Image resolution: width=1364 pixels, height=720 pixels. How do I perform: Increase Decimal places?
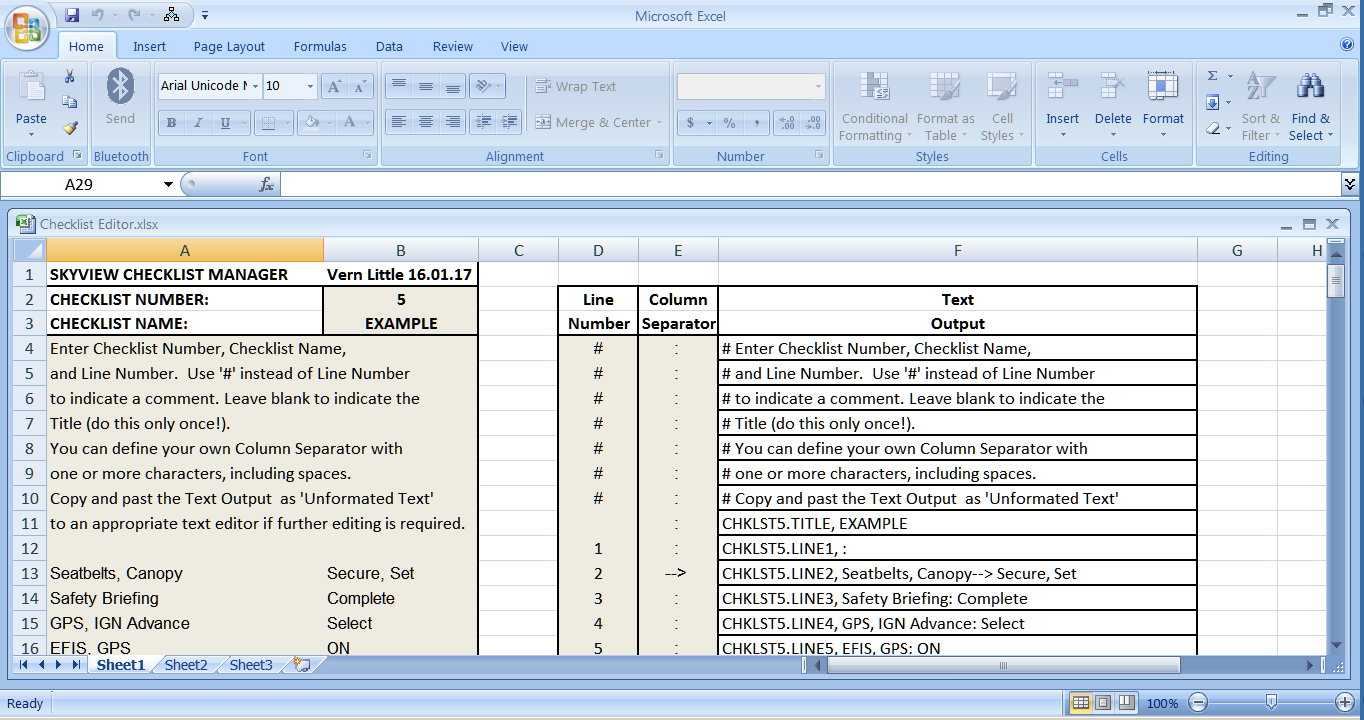[787, 123]
